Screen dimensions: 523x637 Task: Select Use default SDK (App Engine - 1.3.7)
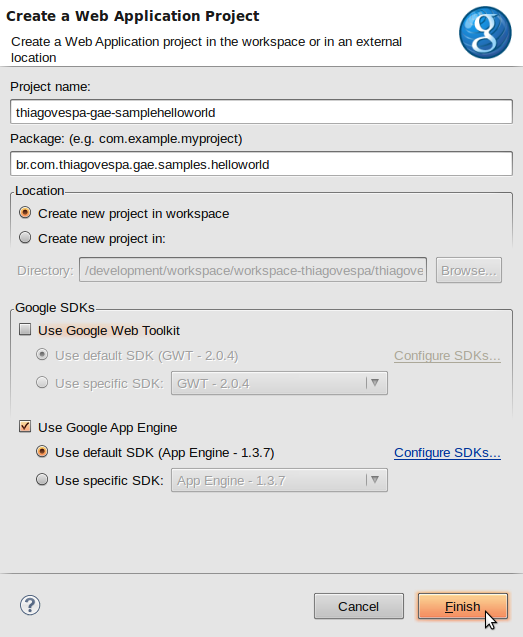pyautogui.click(x=42, y=452)
